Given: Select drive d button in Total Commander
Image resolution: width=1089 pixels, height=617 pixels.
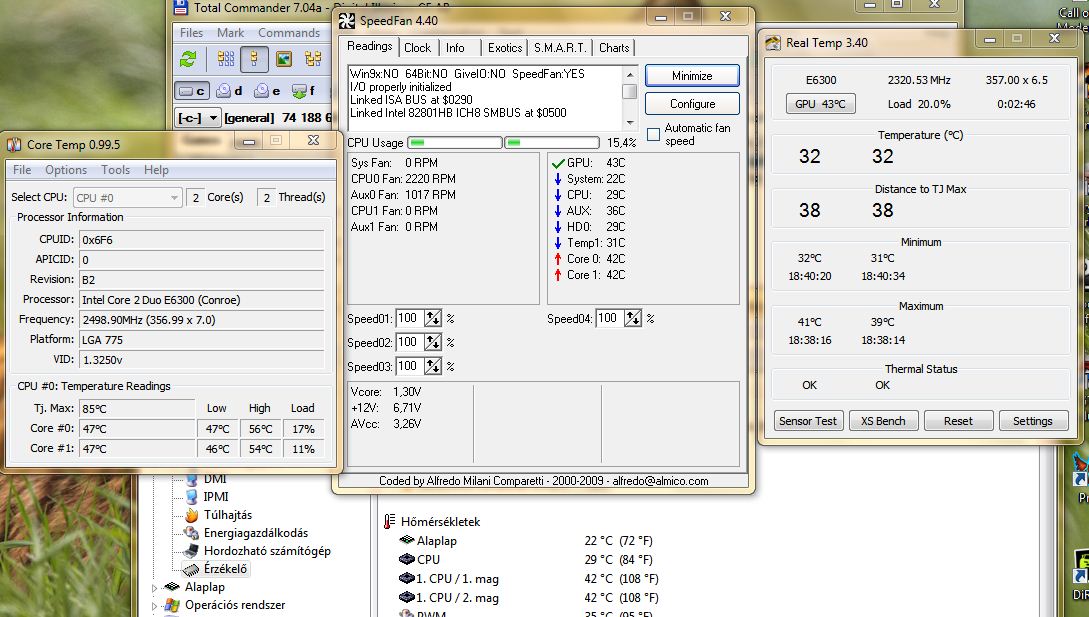Looking at the screenshot, I should pyautogui.click(x=229, y=91).
